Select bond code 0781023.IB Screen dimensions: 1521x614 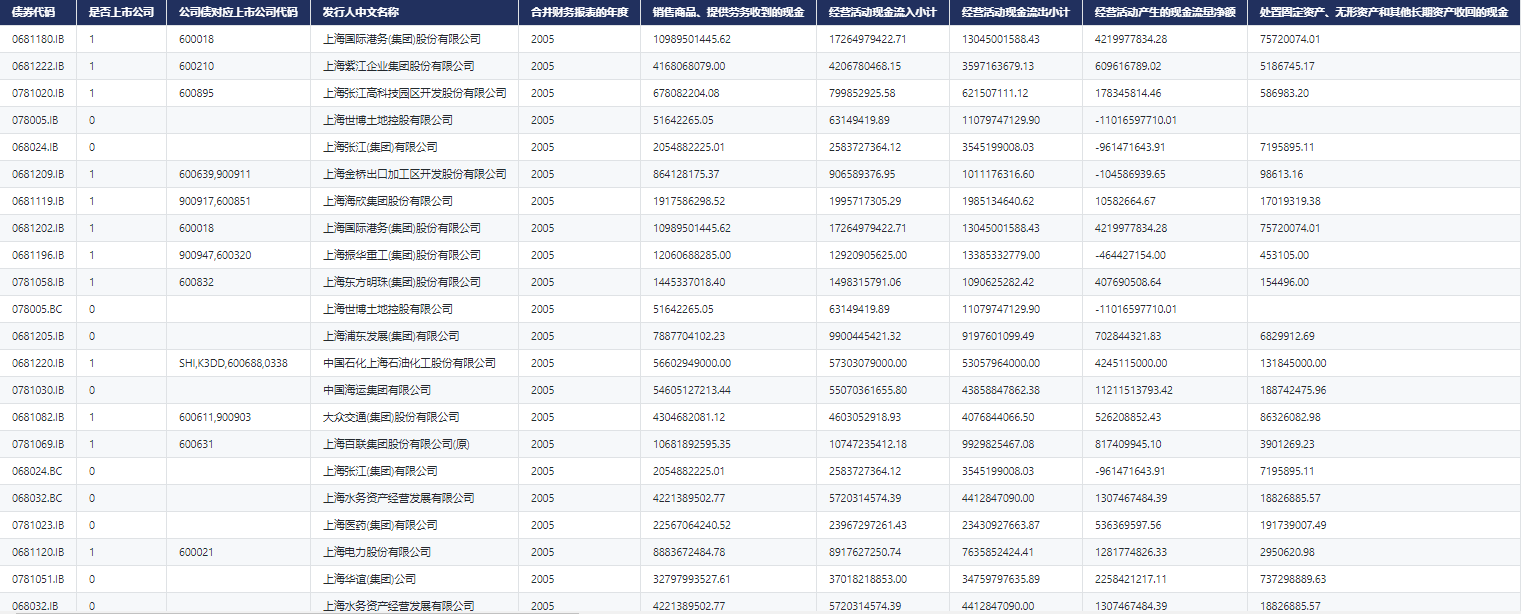[38, 525]
